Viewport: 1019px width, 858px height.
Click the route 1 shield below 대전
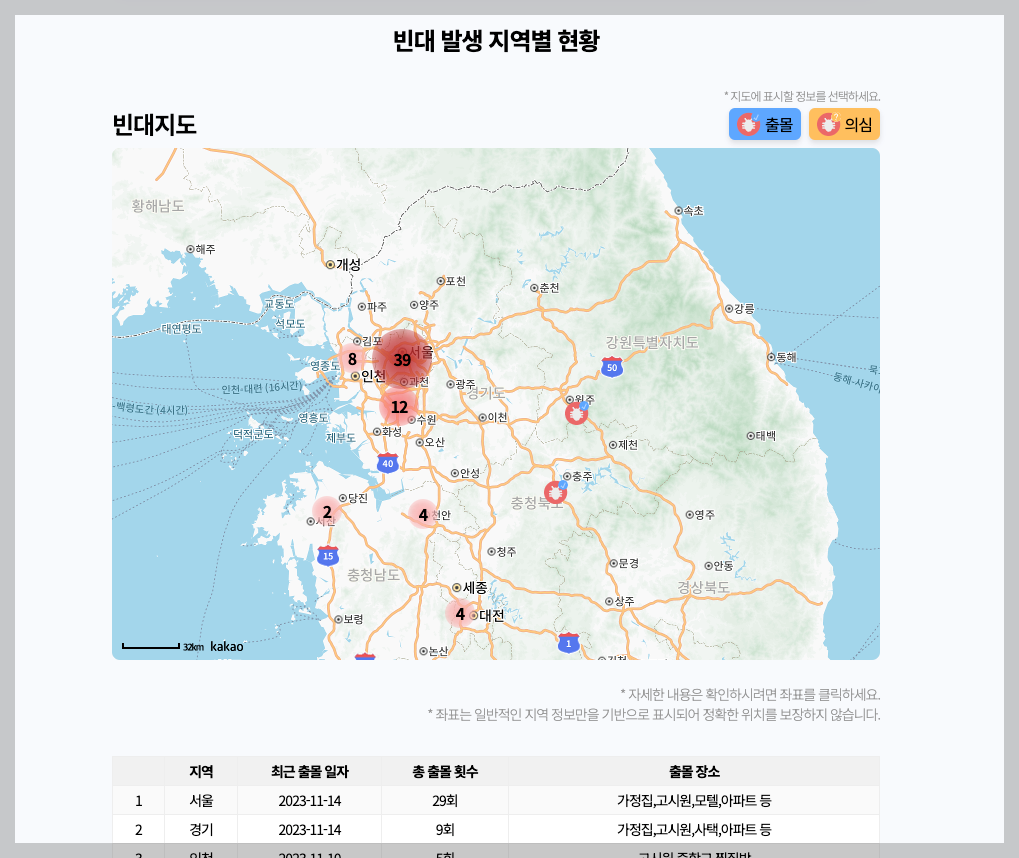click(x=569, y=644)
